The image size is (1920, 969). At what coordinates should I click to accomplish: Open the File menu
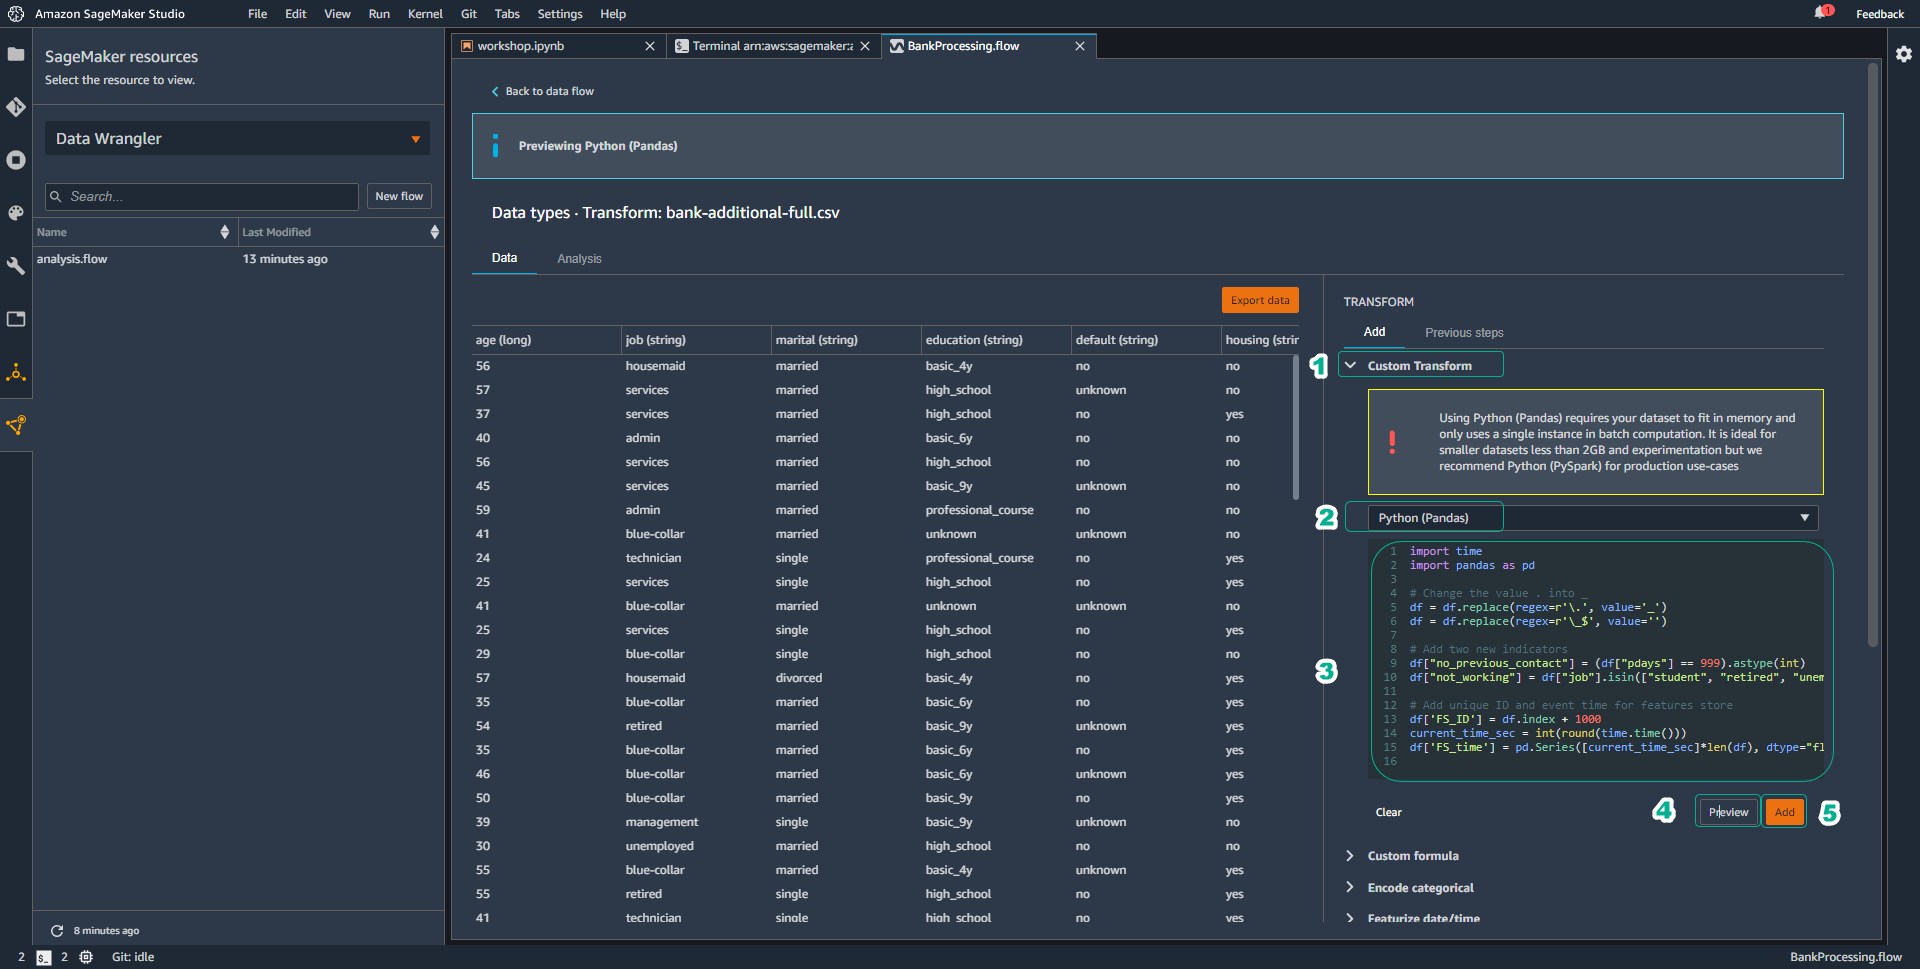257,14
